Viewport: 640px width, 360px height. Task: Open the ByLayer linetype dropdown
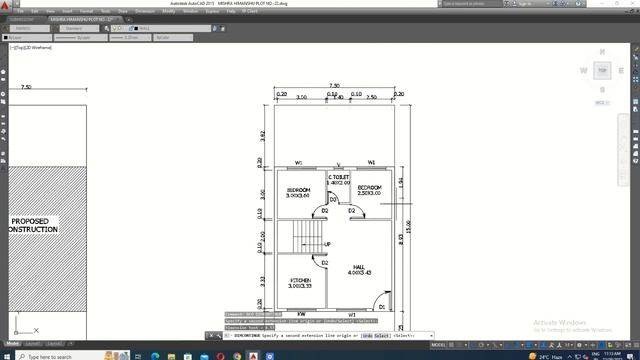tap(81, 38)
